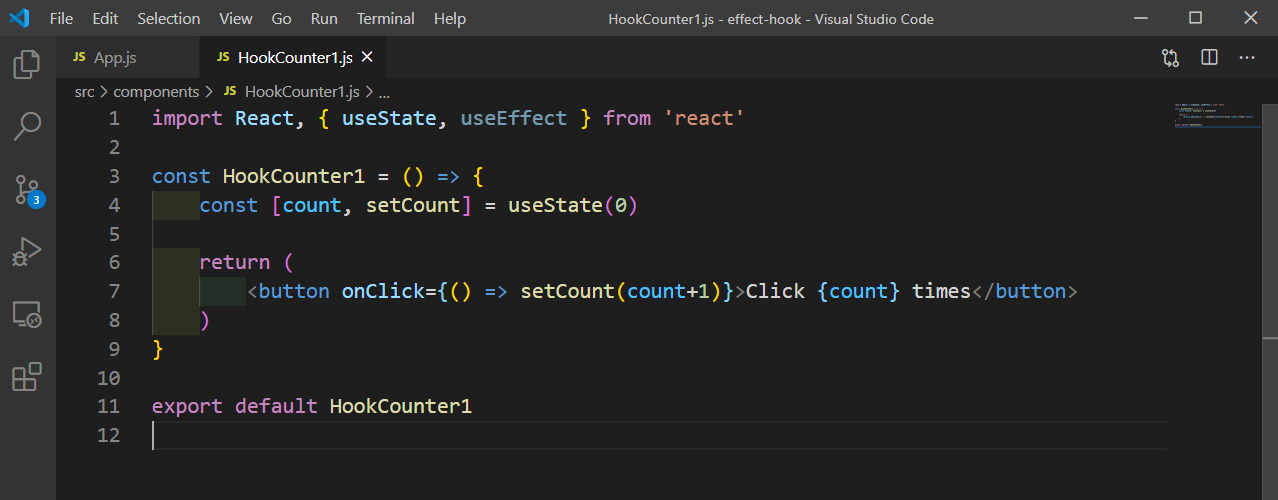Screen dimensions: 1278x500
Task: Open the Extensions view
Action: pos(27,377)
